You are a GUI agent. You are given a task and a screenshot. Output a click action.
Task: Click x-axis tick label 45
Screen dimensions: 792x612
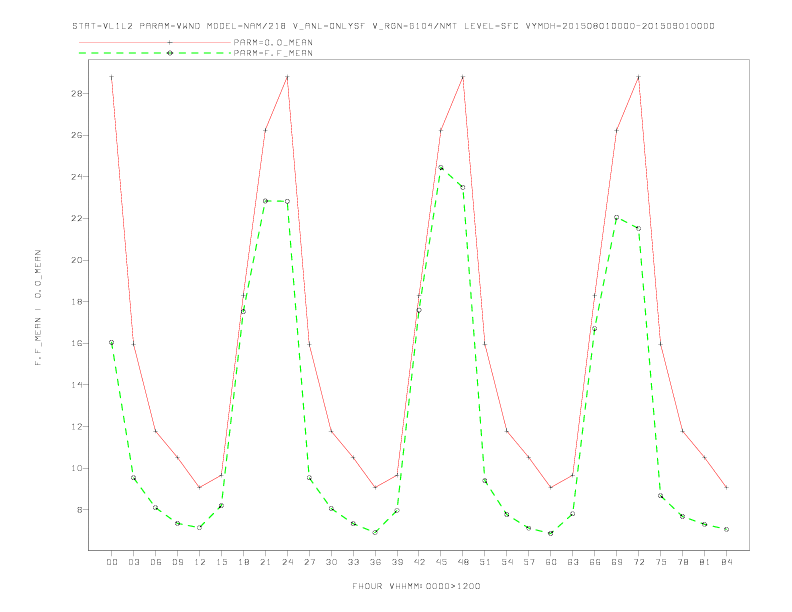click(441, 562)
